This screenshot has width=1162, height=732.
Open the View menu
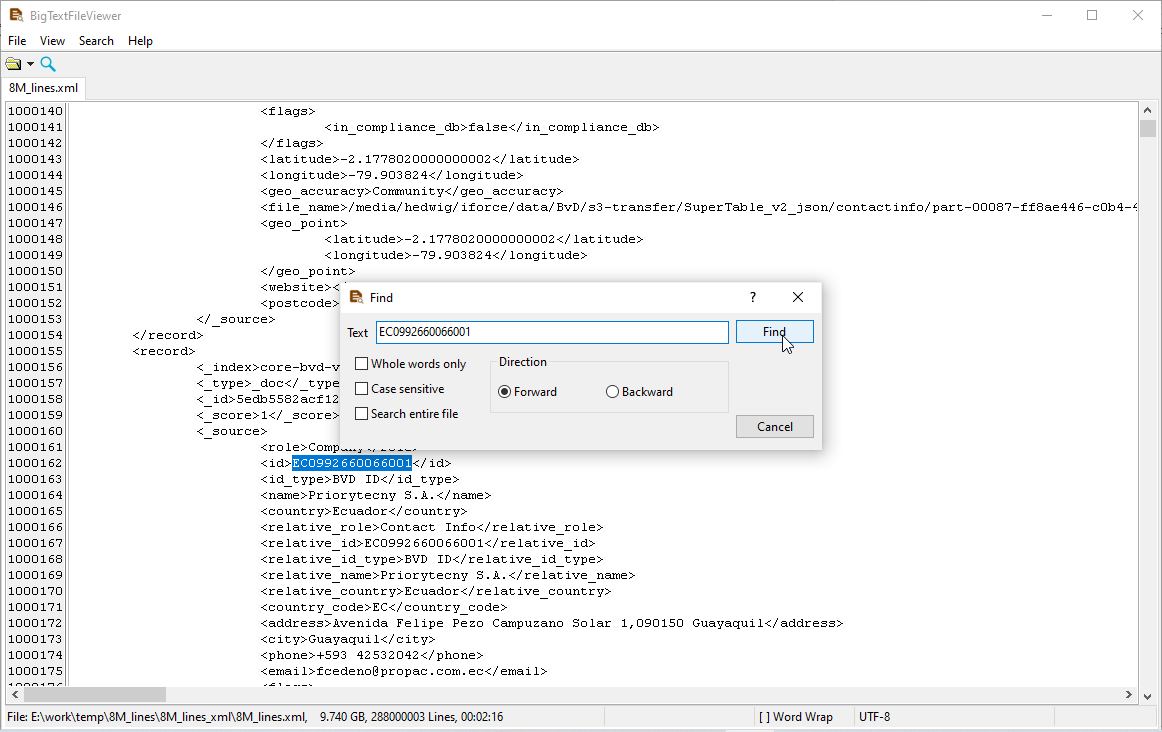tap(52, 41)
